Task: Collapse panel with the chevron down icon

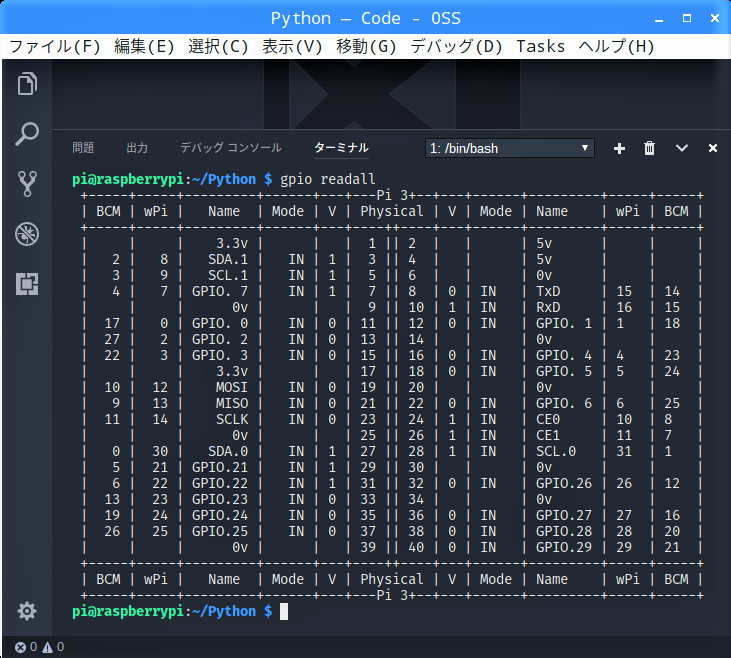Action: tap(682, 148)
